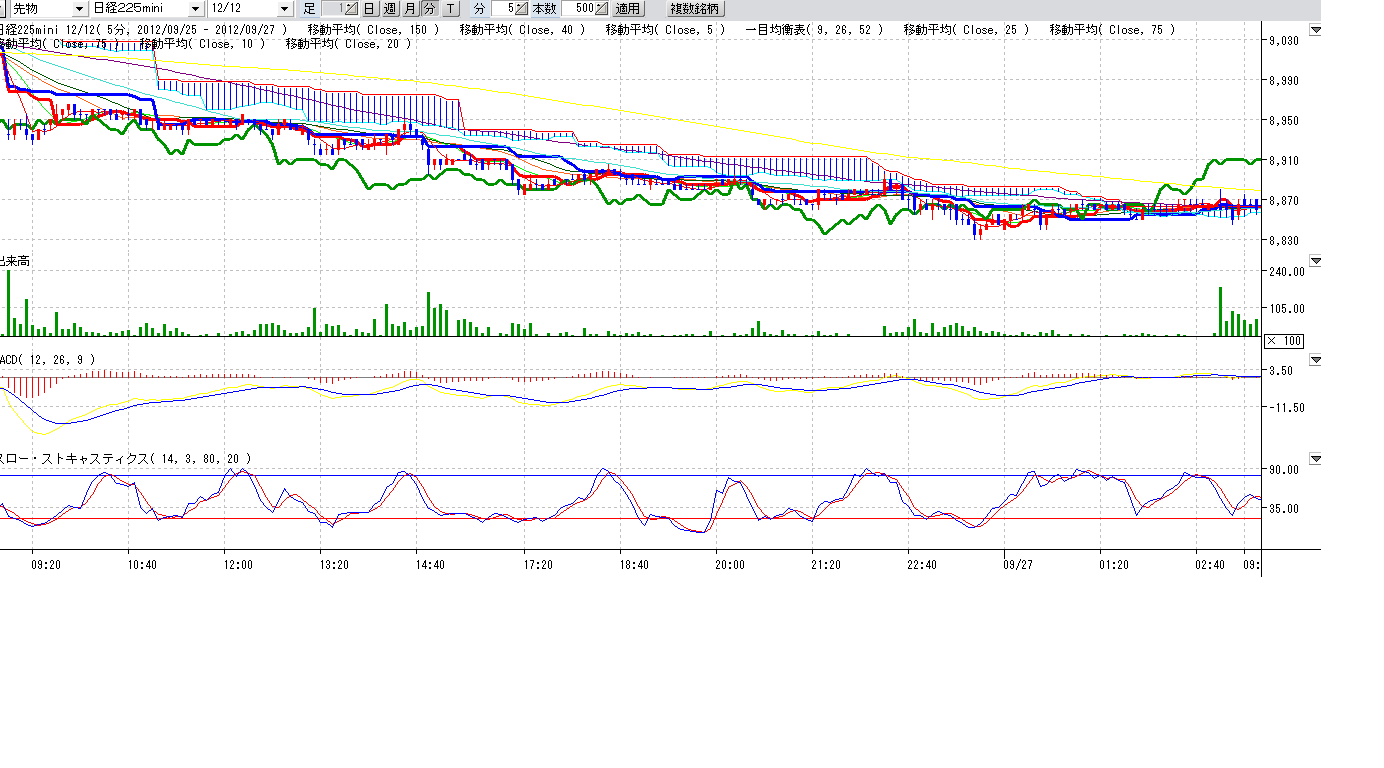This screenshot has width=1384, height=768.
Task: Click the minute interval spinner icon
Action: [521, 9]
